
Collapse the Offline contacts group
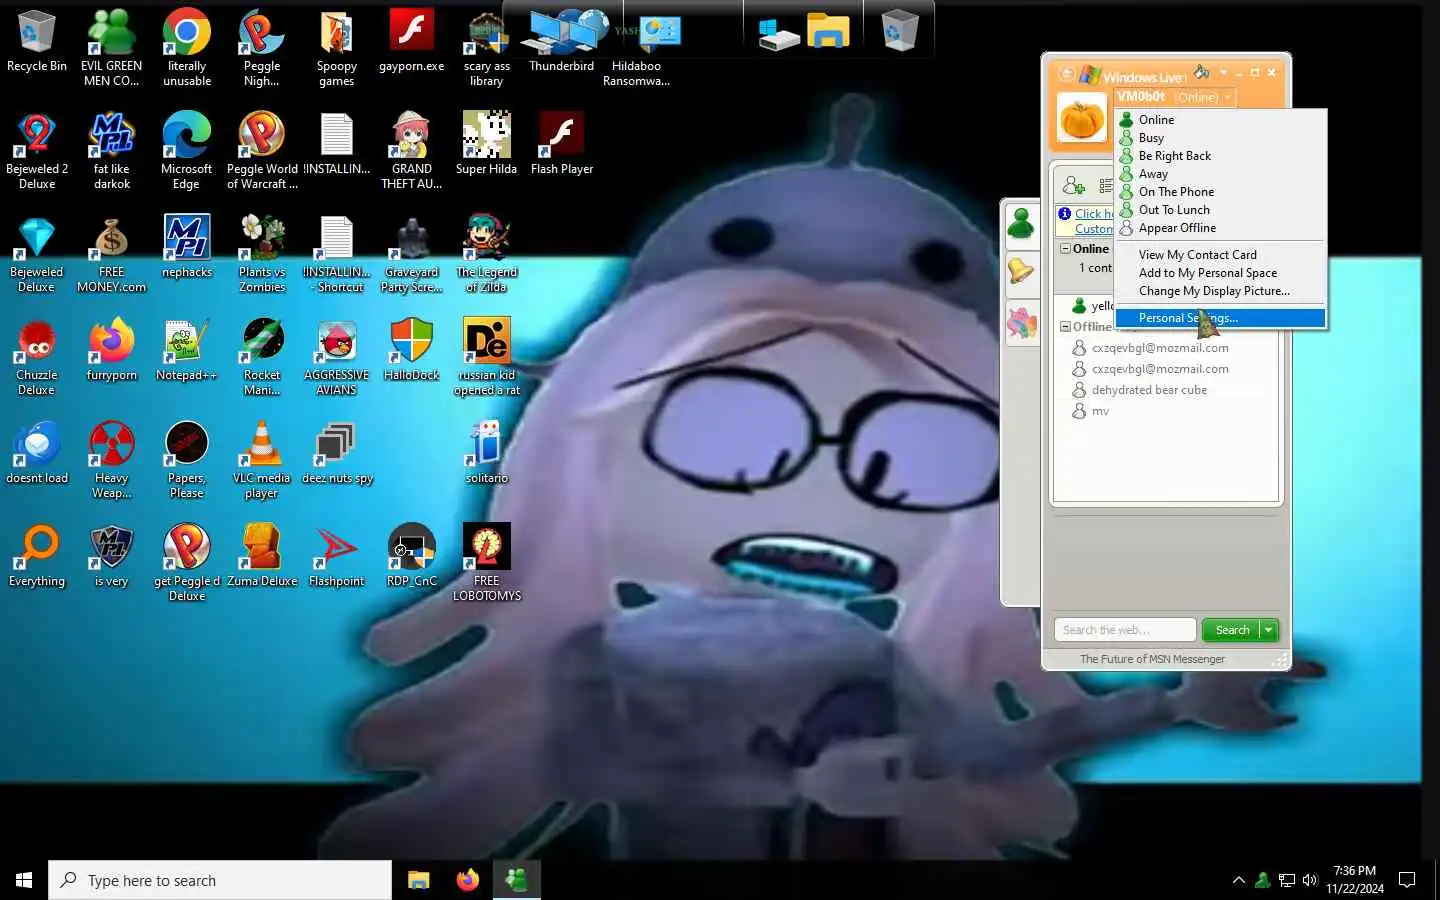pos(1065,327)
